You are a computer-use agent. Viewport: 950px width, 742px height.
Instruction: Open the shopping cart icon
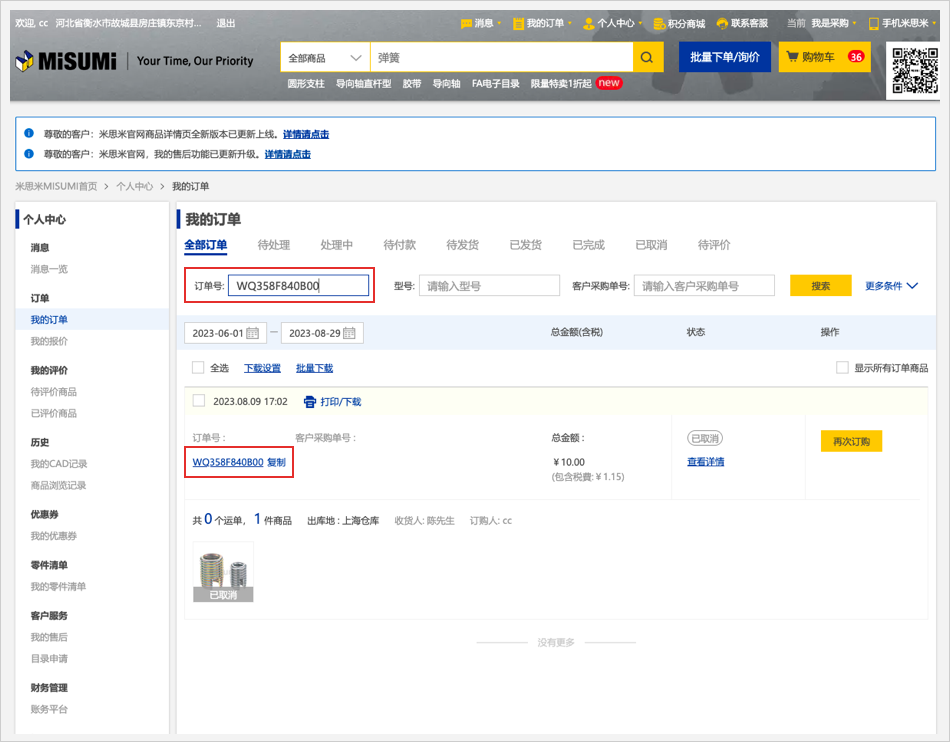[793, 57]
